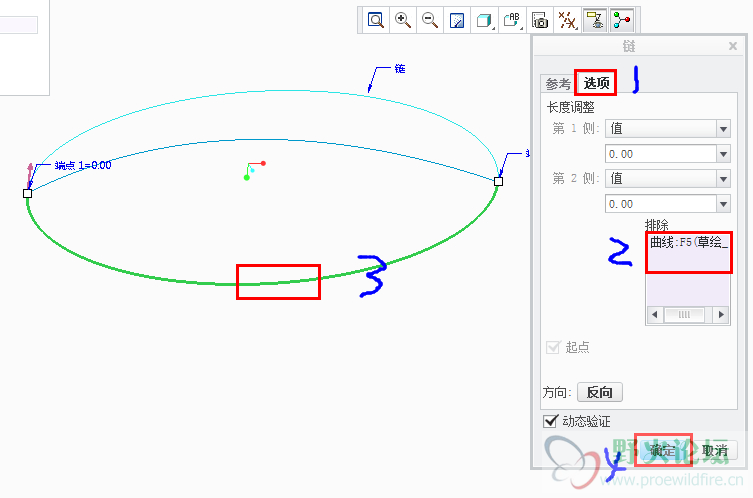Click the 确定 button
Image resolution: width=753 pixels, height=498 pixels.
point(663,450)
